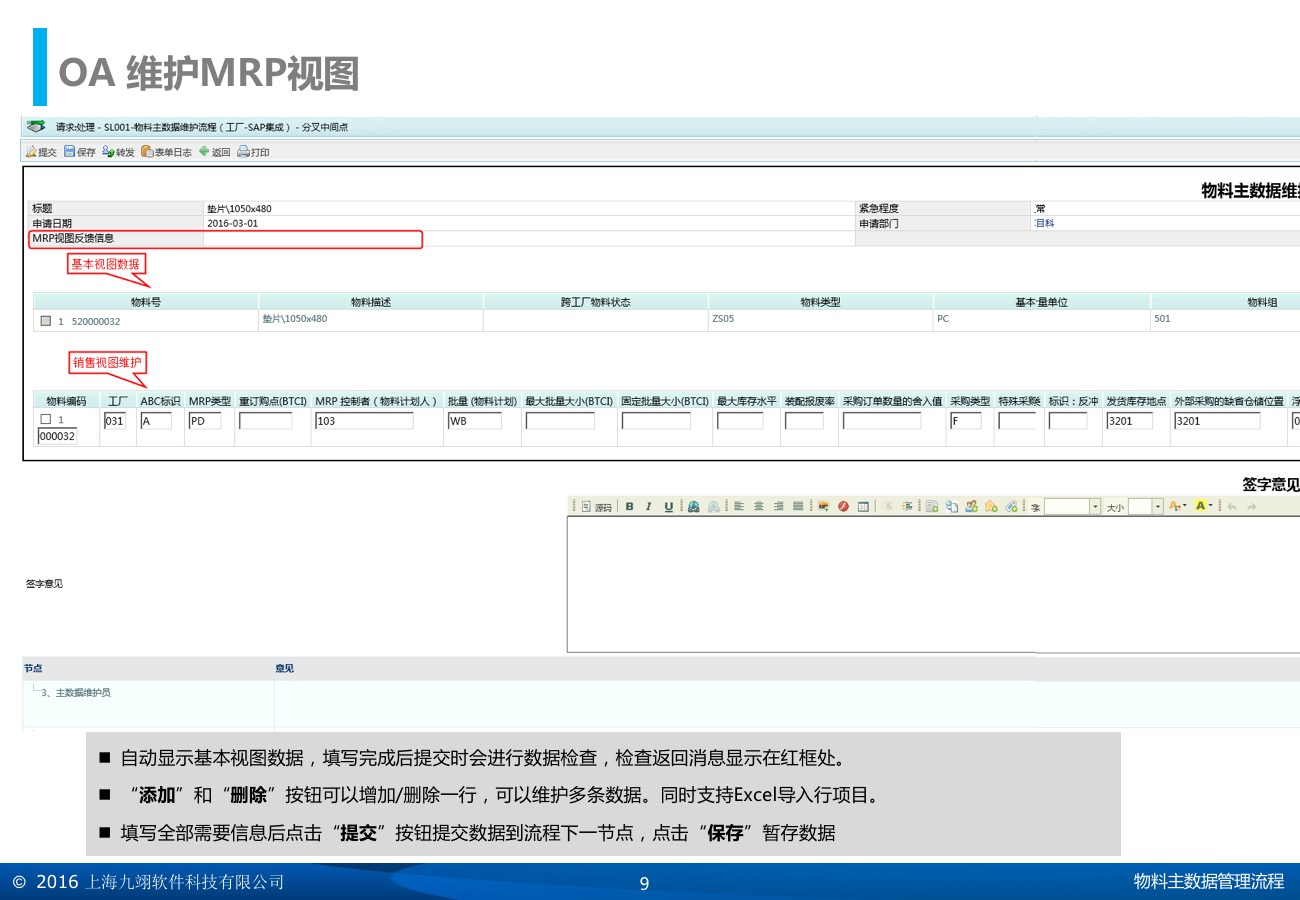Open the font family dropdown
The height and width of the screenshot is (900, 1300).
click(1095, 507)
